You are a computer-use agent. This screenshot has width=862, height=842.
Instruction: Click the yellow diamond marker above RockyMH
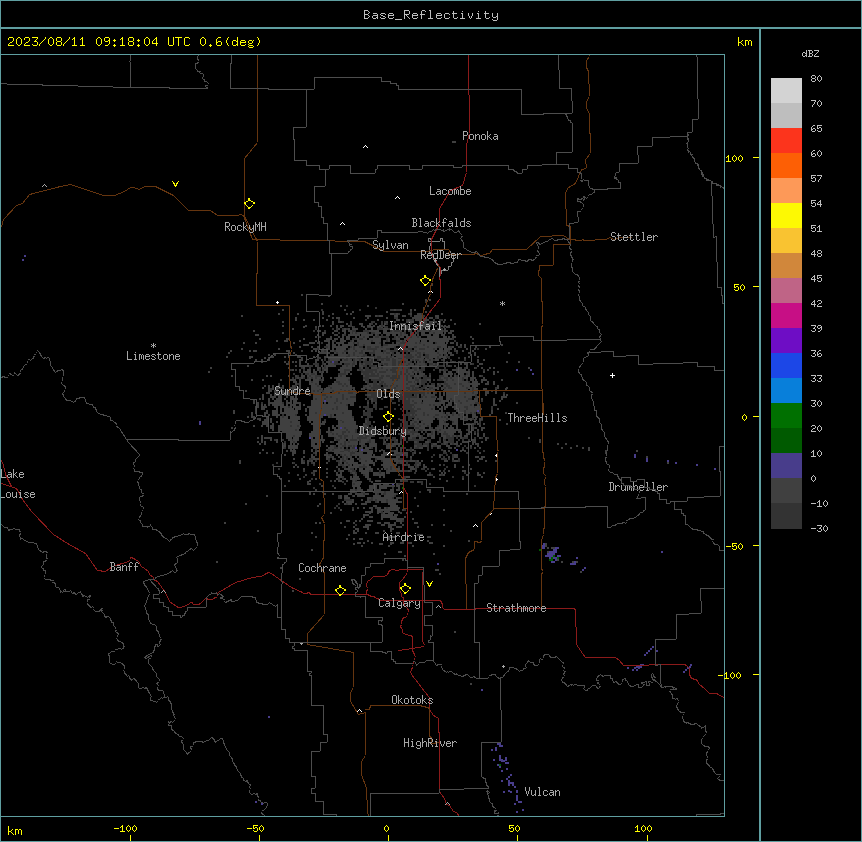[x=249, y=203]
